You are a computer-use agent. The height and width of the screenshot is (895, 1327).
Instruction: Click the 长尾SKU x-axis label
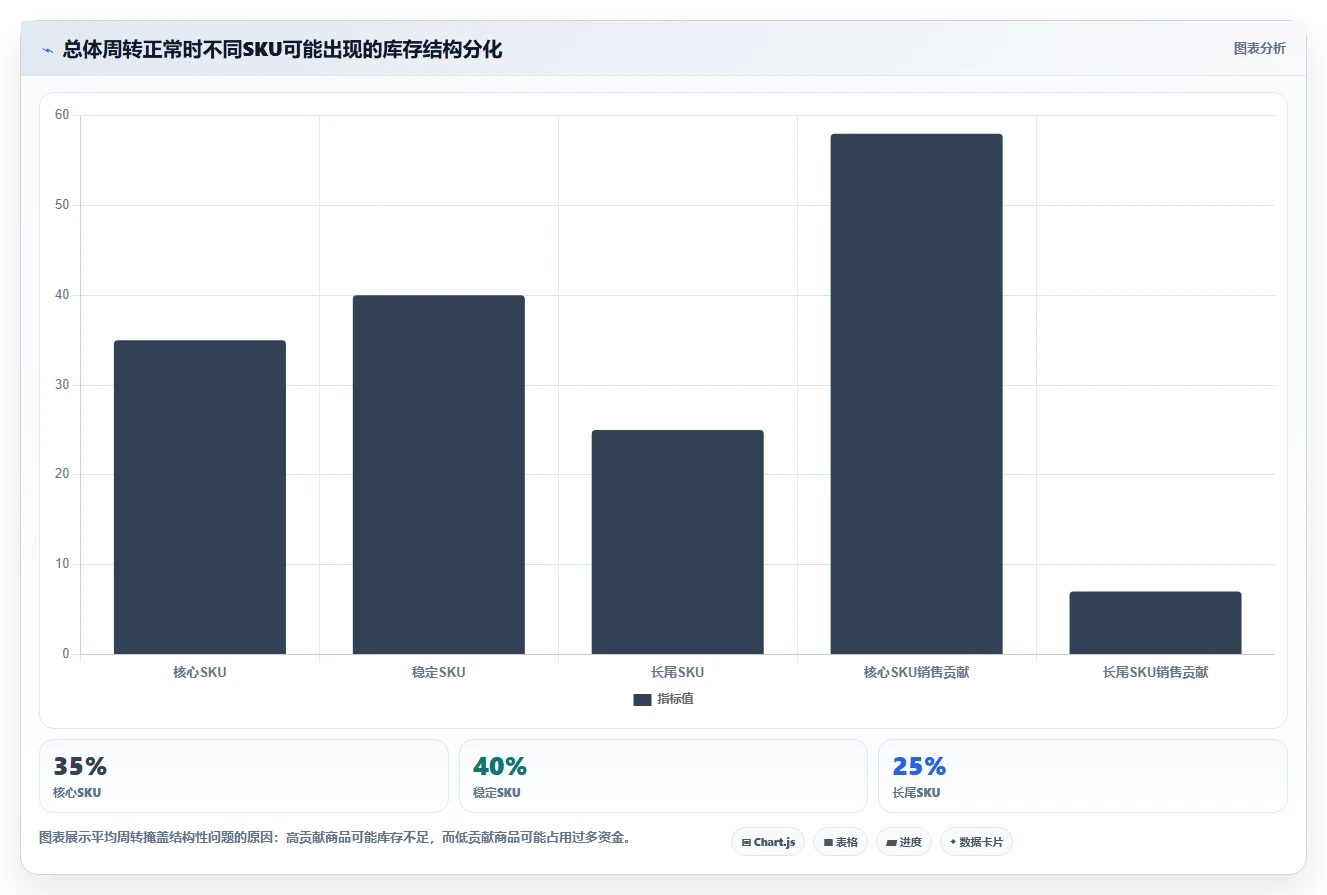click(678, 672)
